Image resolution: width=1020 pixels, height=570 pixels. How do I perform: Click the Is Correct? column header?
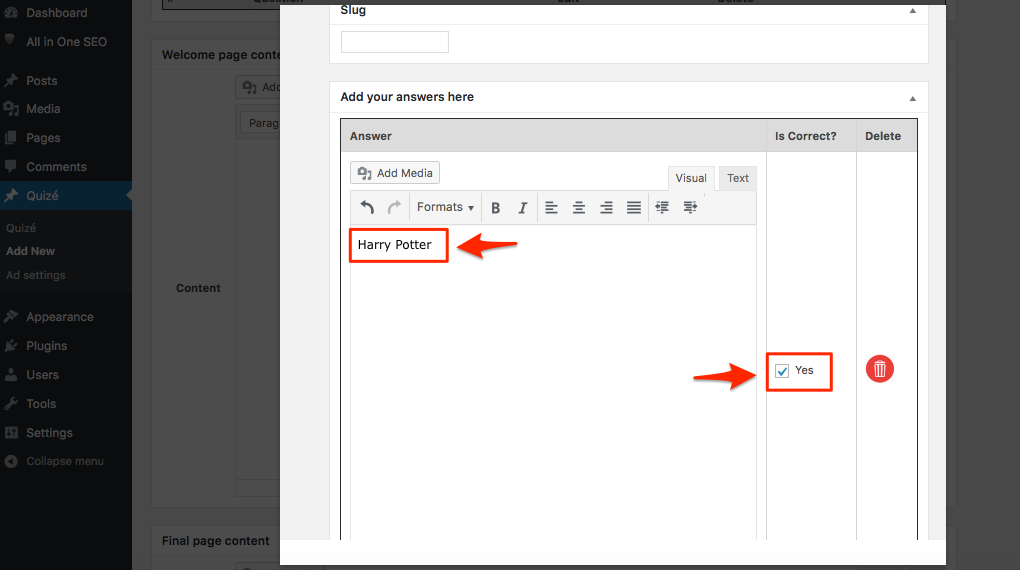[x=805, y=136]
